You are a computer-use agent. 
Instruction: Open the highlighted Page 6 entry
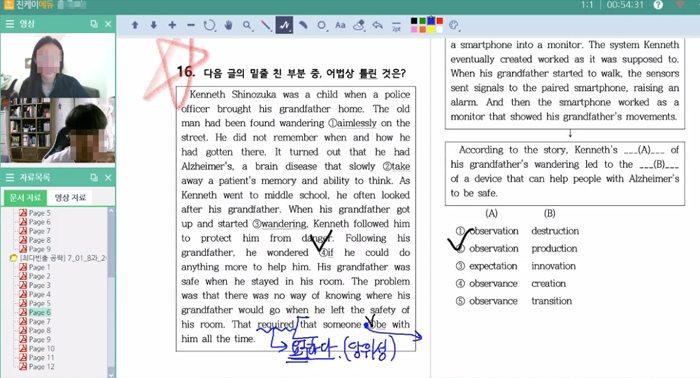pos(35,312)
